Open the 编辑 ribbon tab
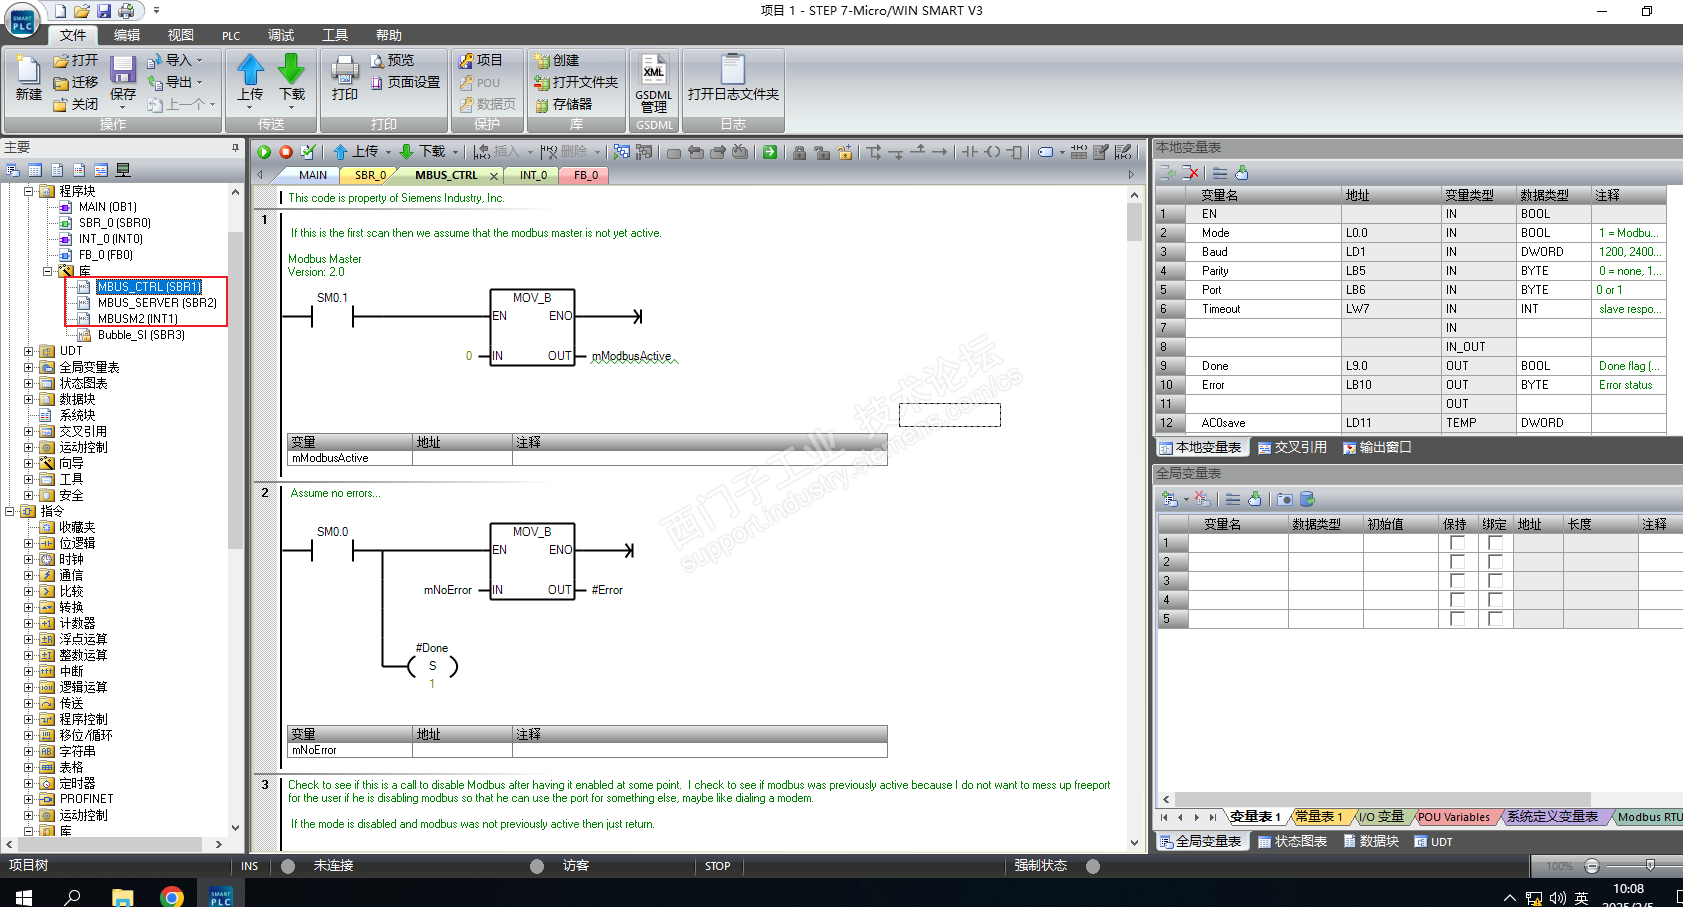The height and width of the screenshot is (907, 1683). click(127, 35)
